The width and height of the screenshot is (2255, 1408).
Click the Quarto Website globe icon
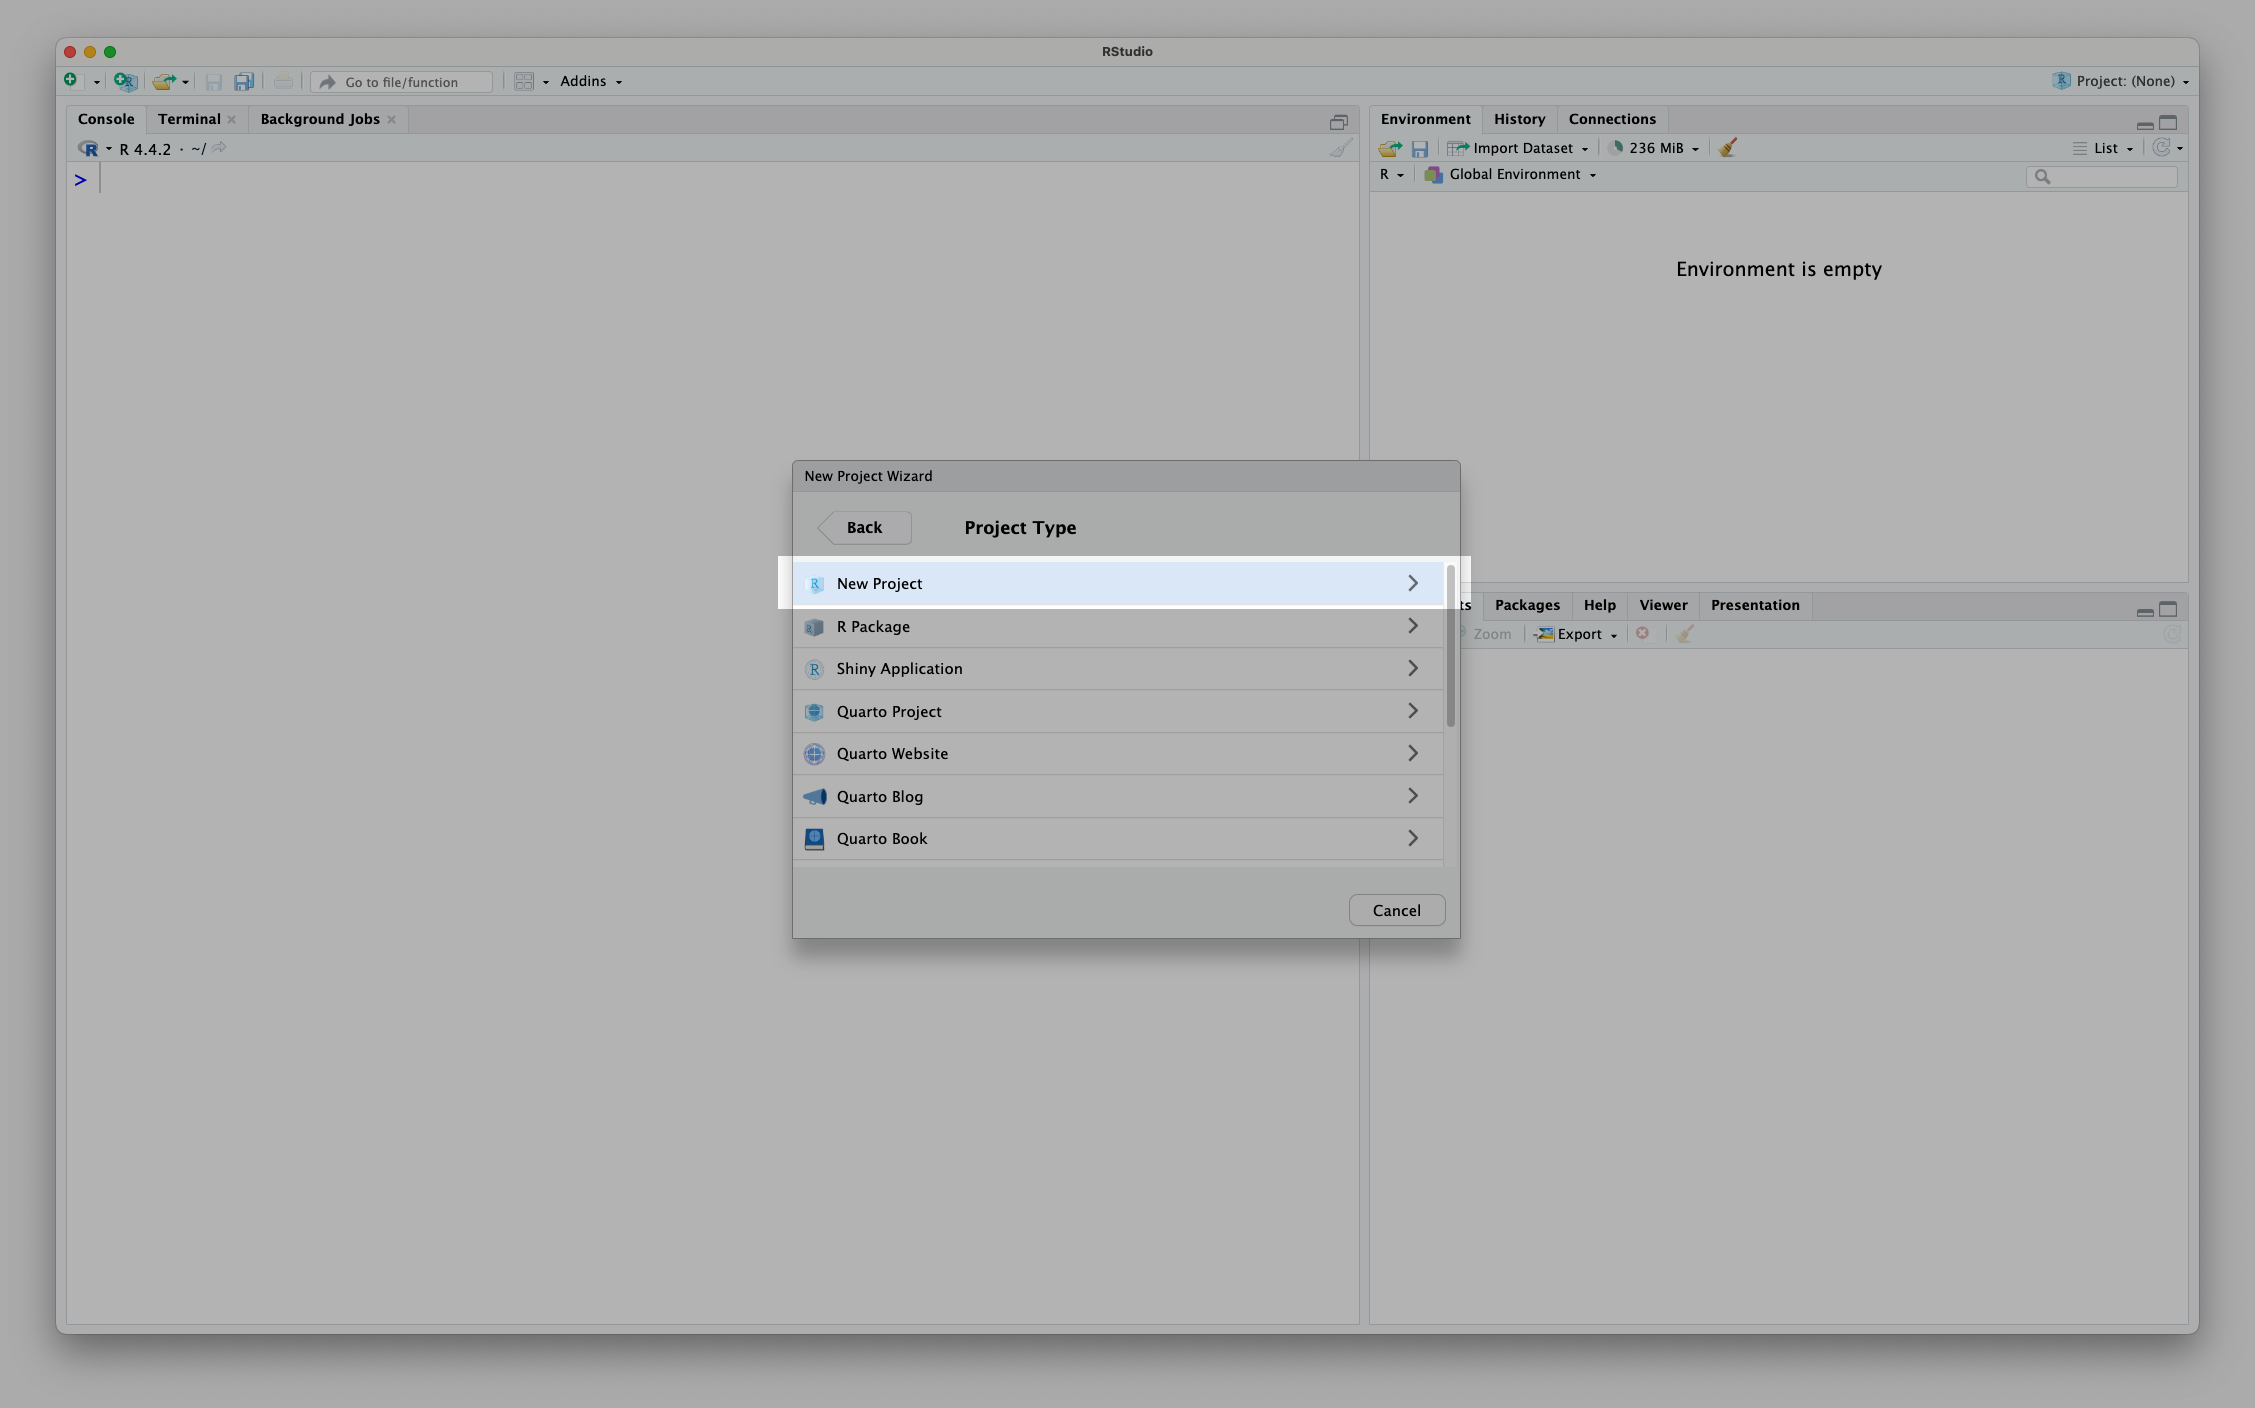tap(814, 754)
